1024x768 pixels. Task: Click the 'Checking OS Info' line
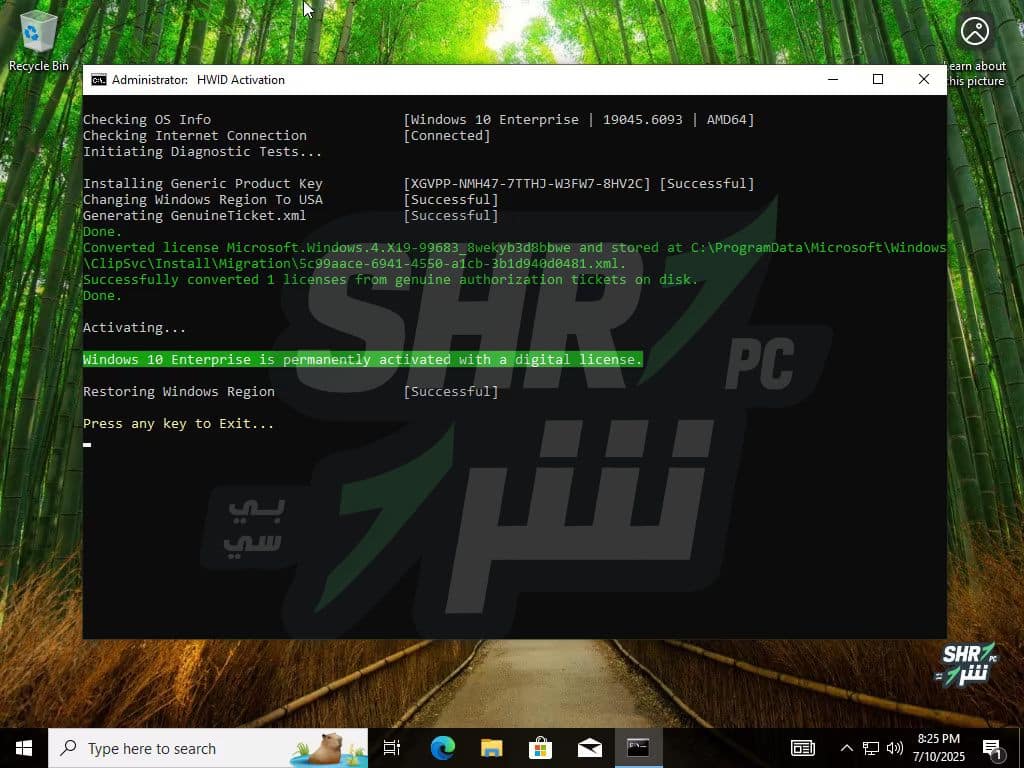tap(147, 120)
